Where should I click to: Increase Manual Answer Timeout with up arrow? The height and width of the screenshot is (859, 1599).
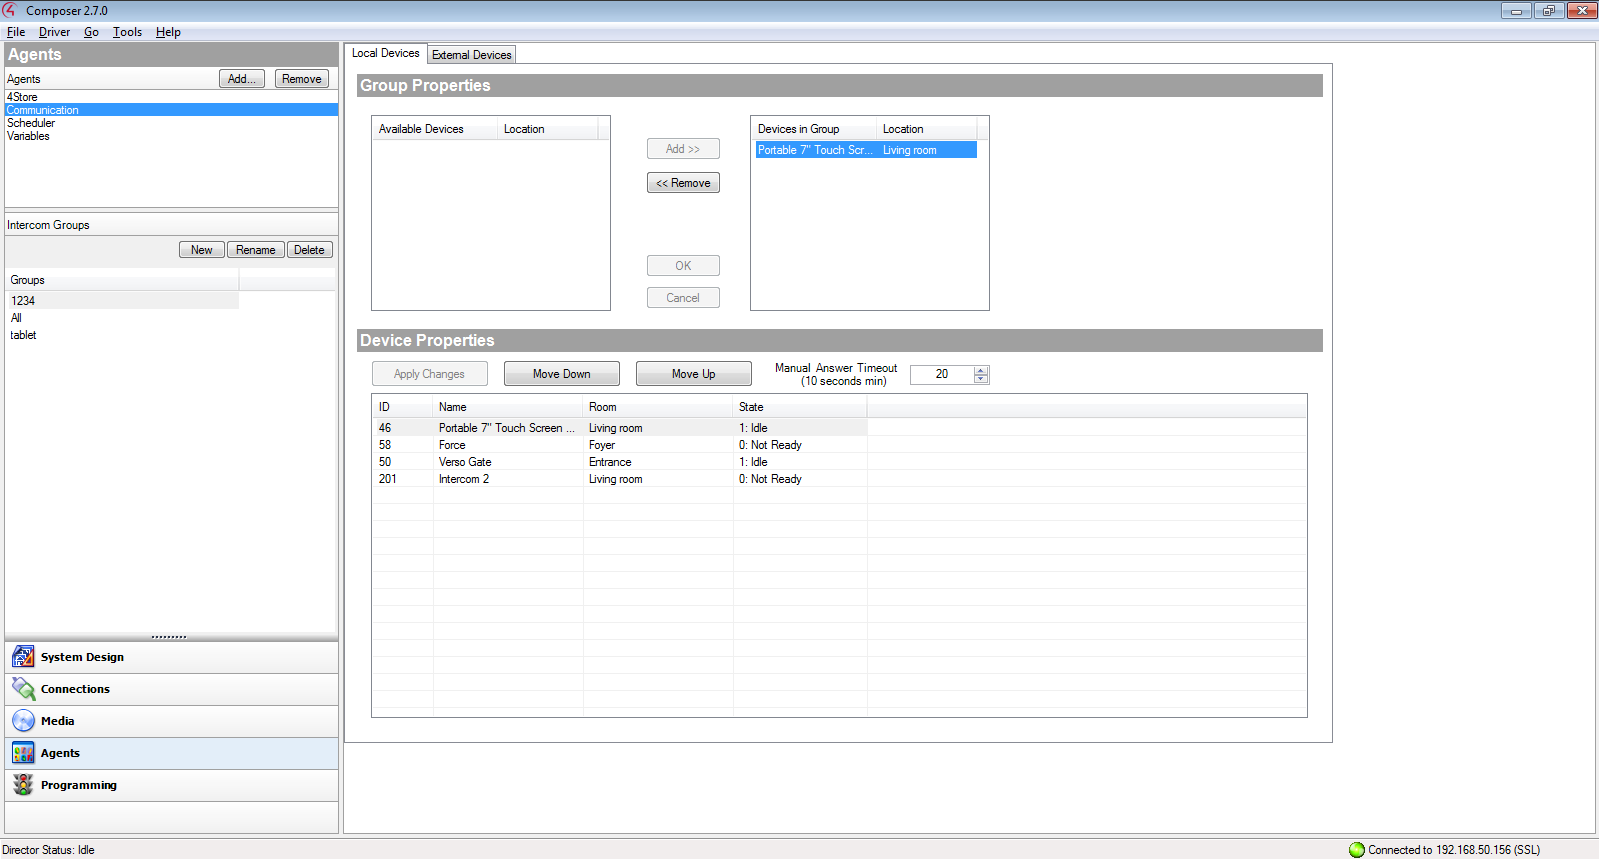tap(981, 370)
